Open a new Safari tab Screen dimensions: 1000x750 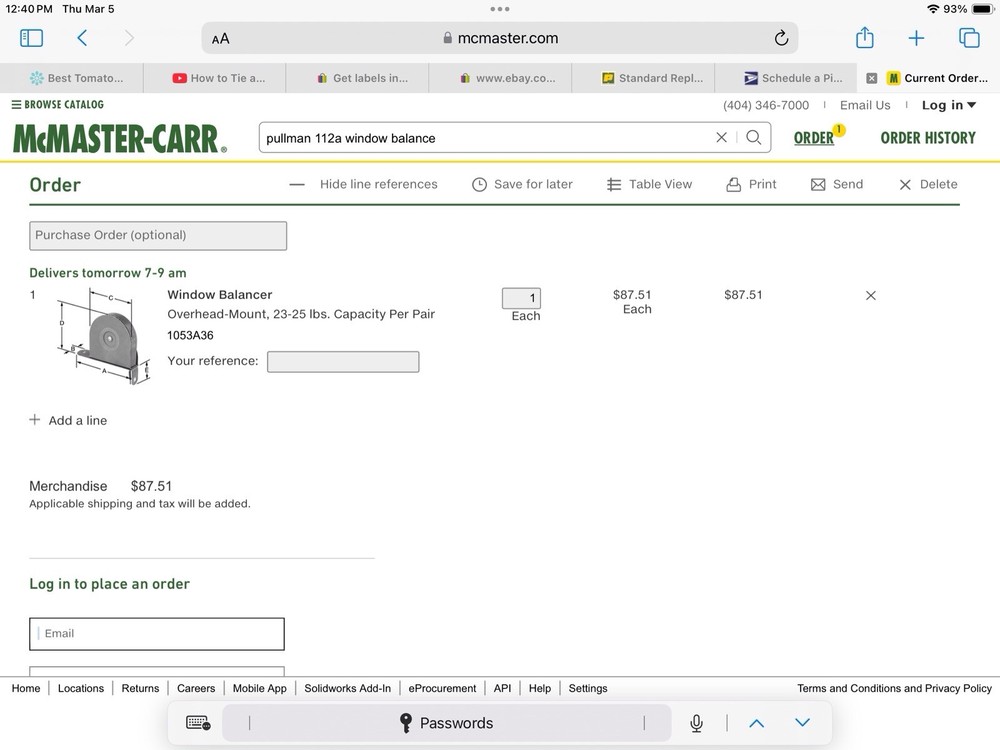click(916, 39)
